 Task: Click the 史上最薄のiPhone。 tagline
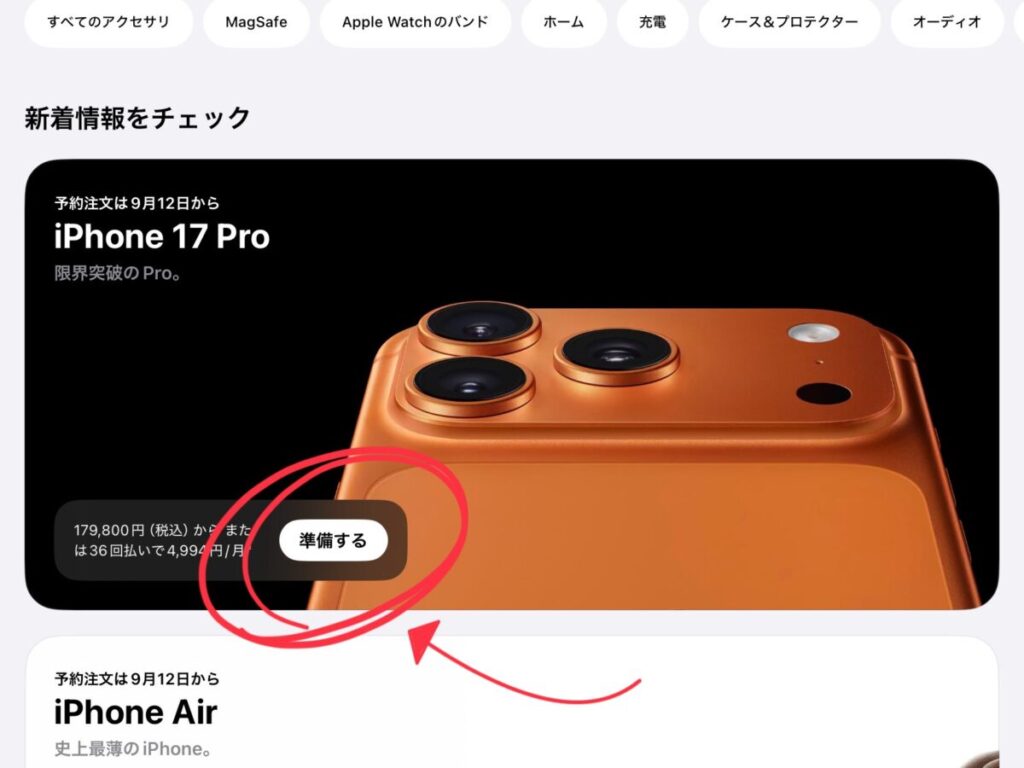click(133, 748)
